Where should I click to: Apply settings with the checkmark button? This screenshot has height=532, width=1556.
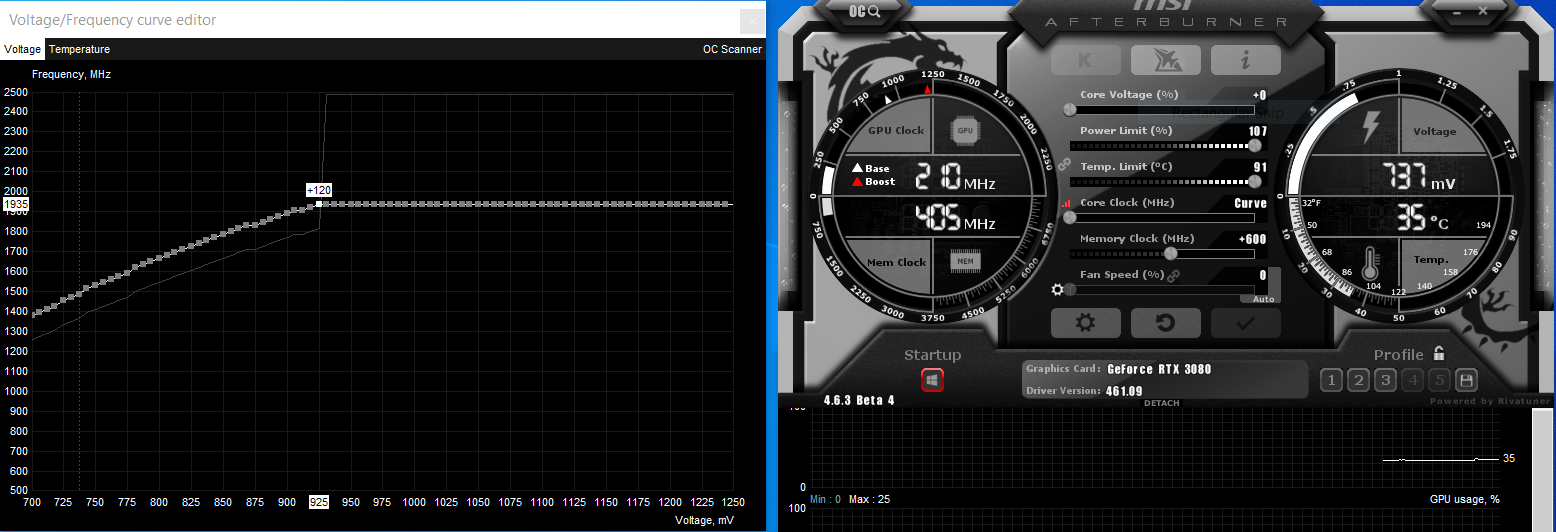pos(1245,323)
